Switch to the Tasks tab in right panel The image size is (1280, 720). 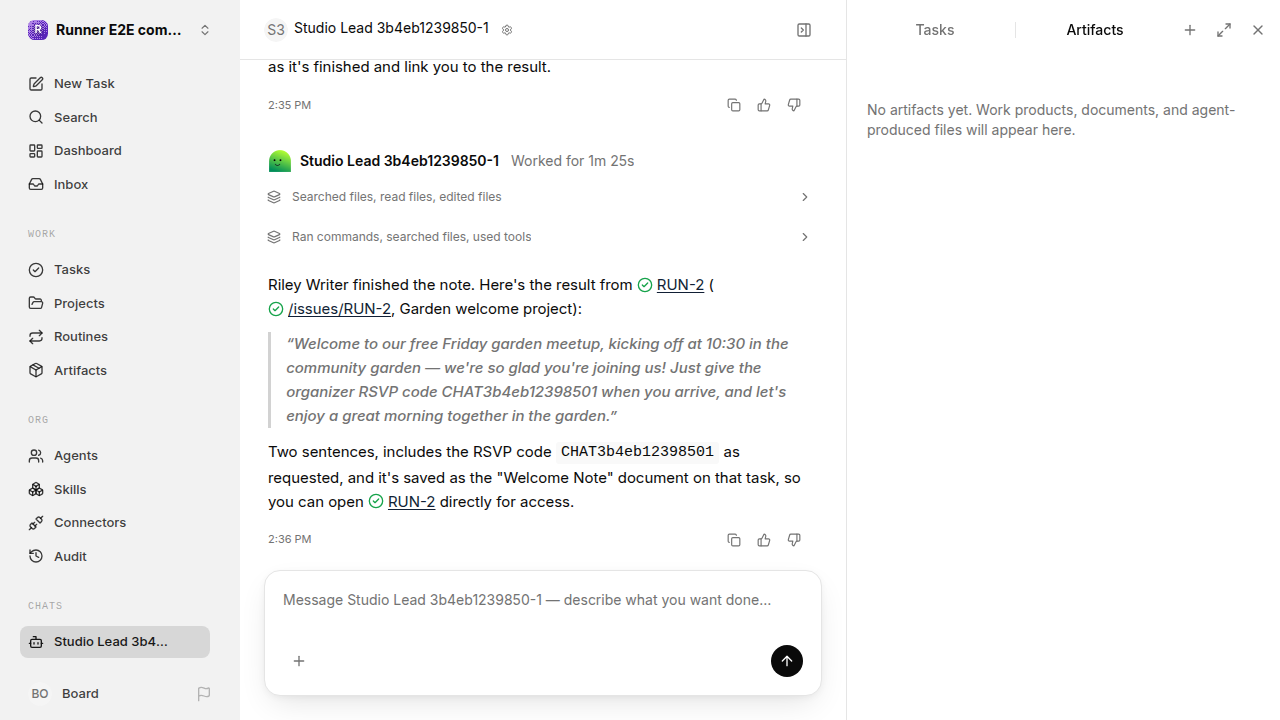pos(935,30)
